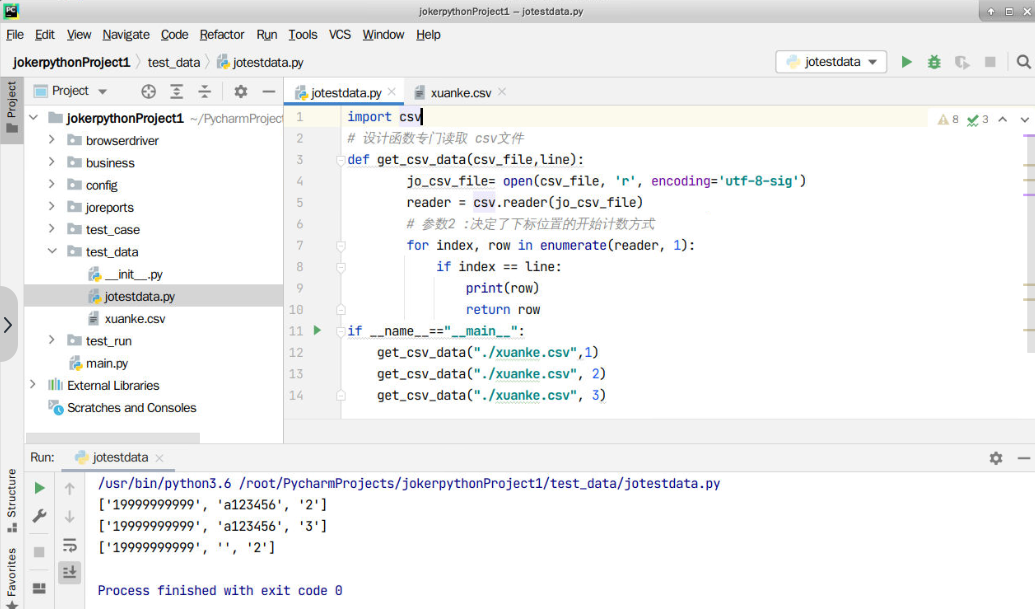Open the VCS menu
This screenshot has height=609, width=1035.
pos(340,34)
